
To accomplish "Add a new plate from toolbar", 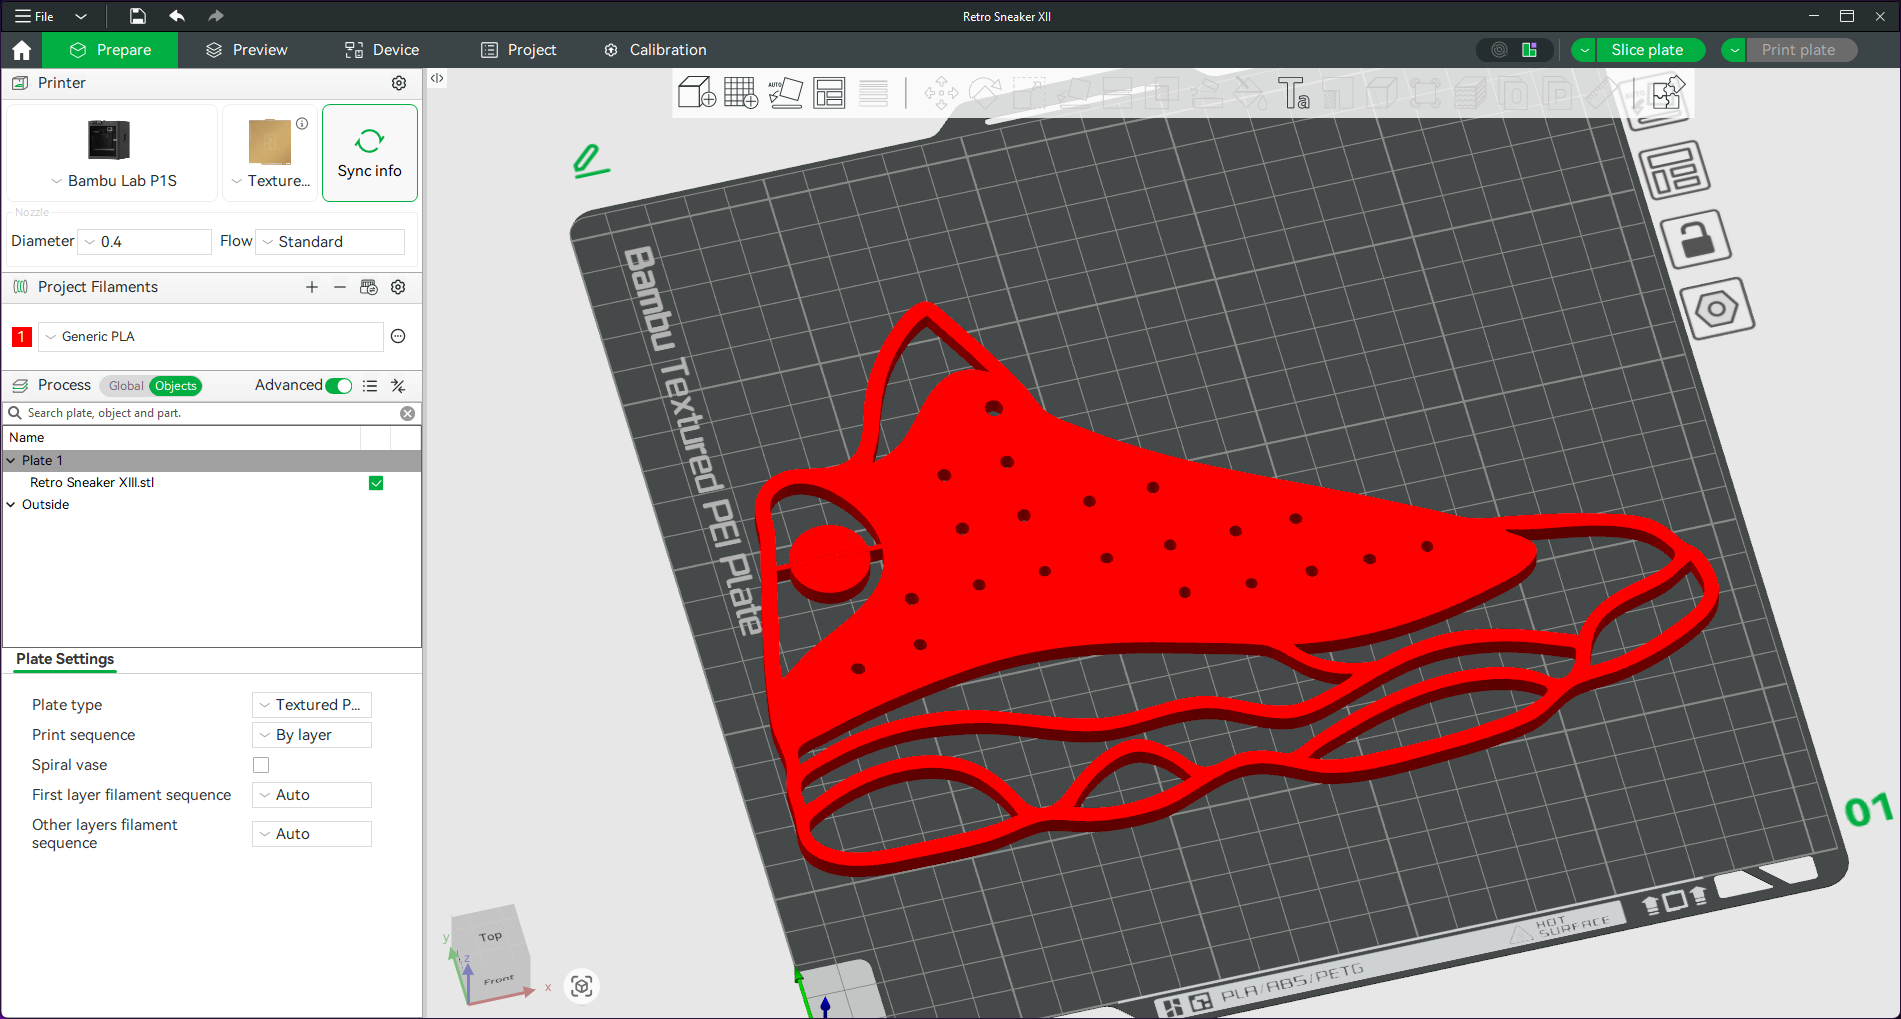I will 740,93.
